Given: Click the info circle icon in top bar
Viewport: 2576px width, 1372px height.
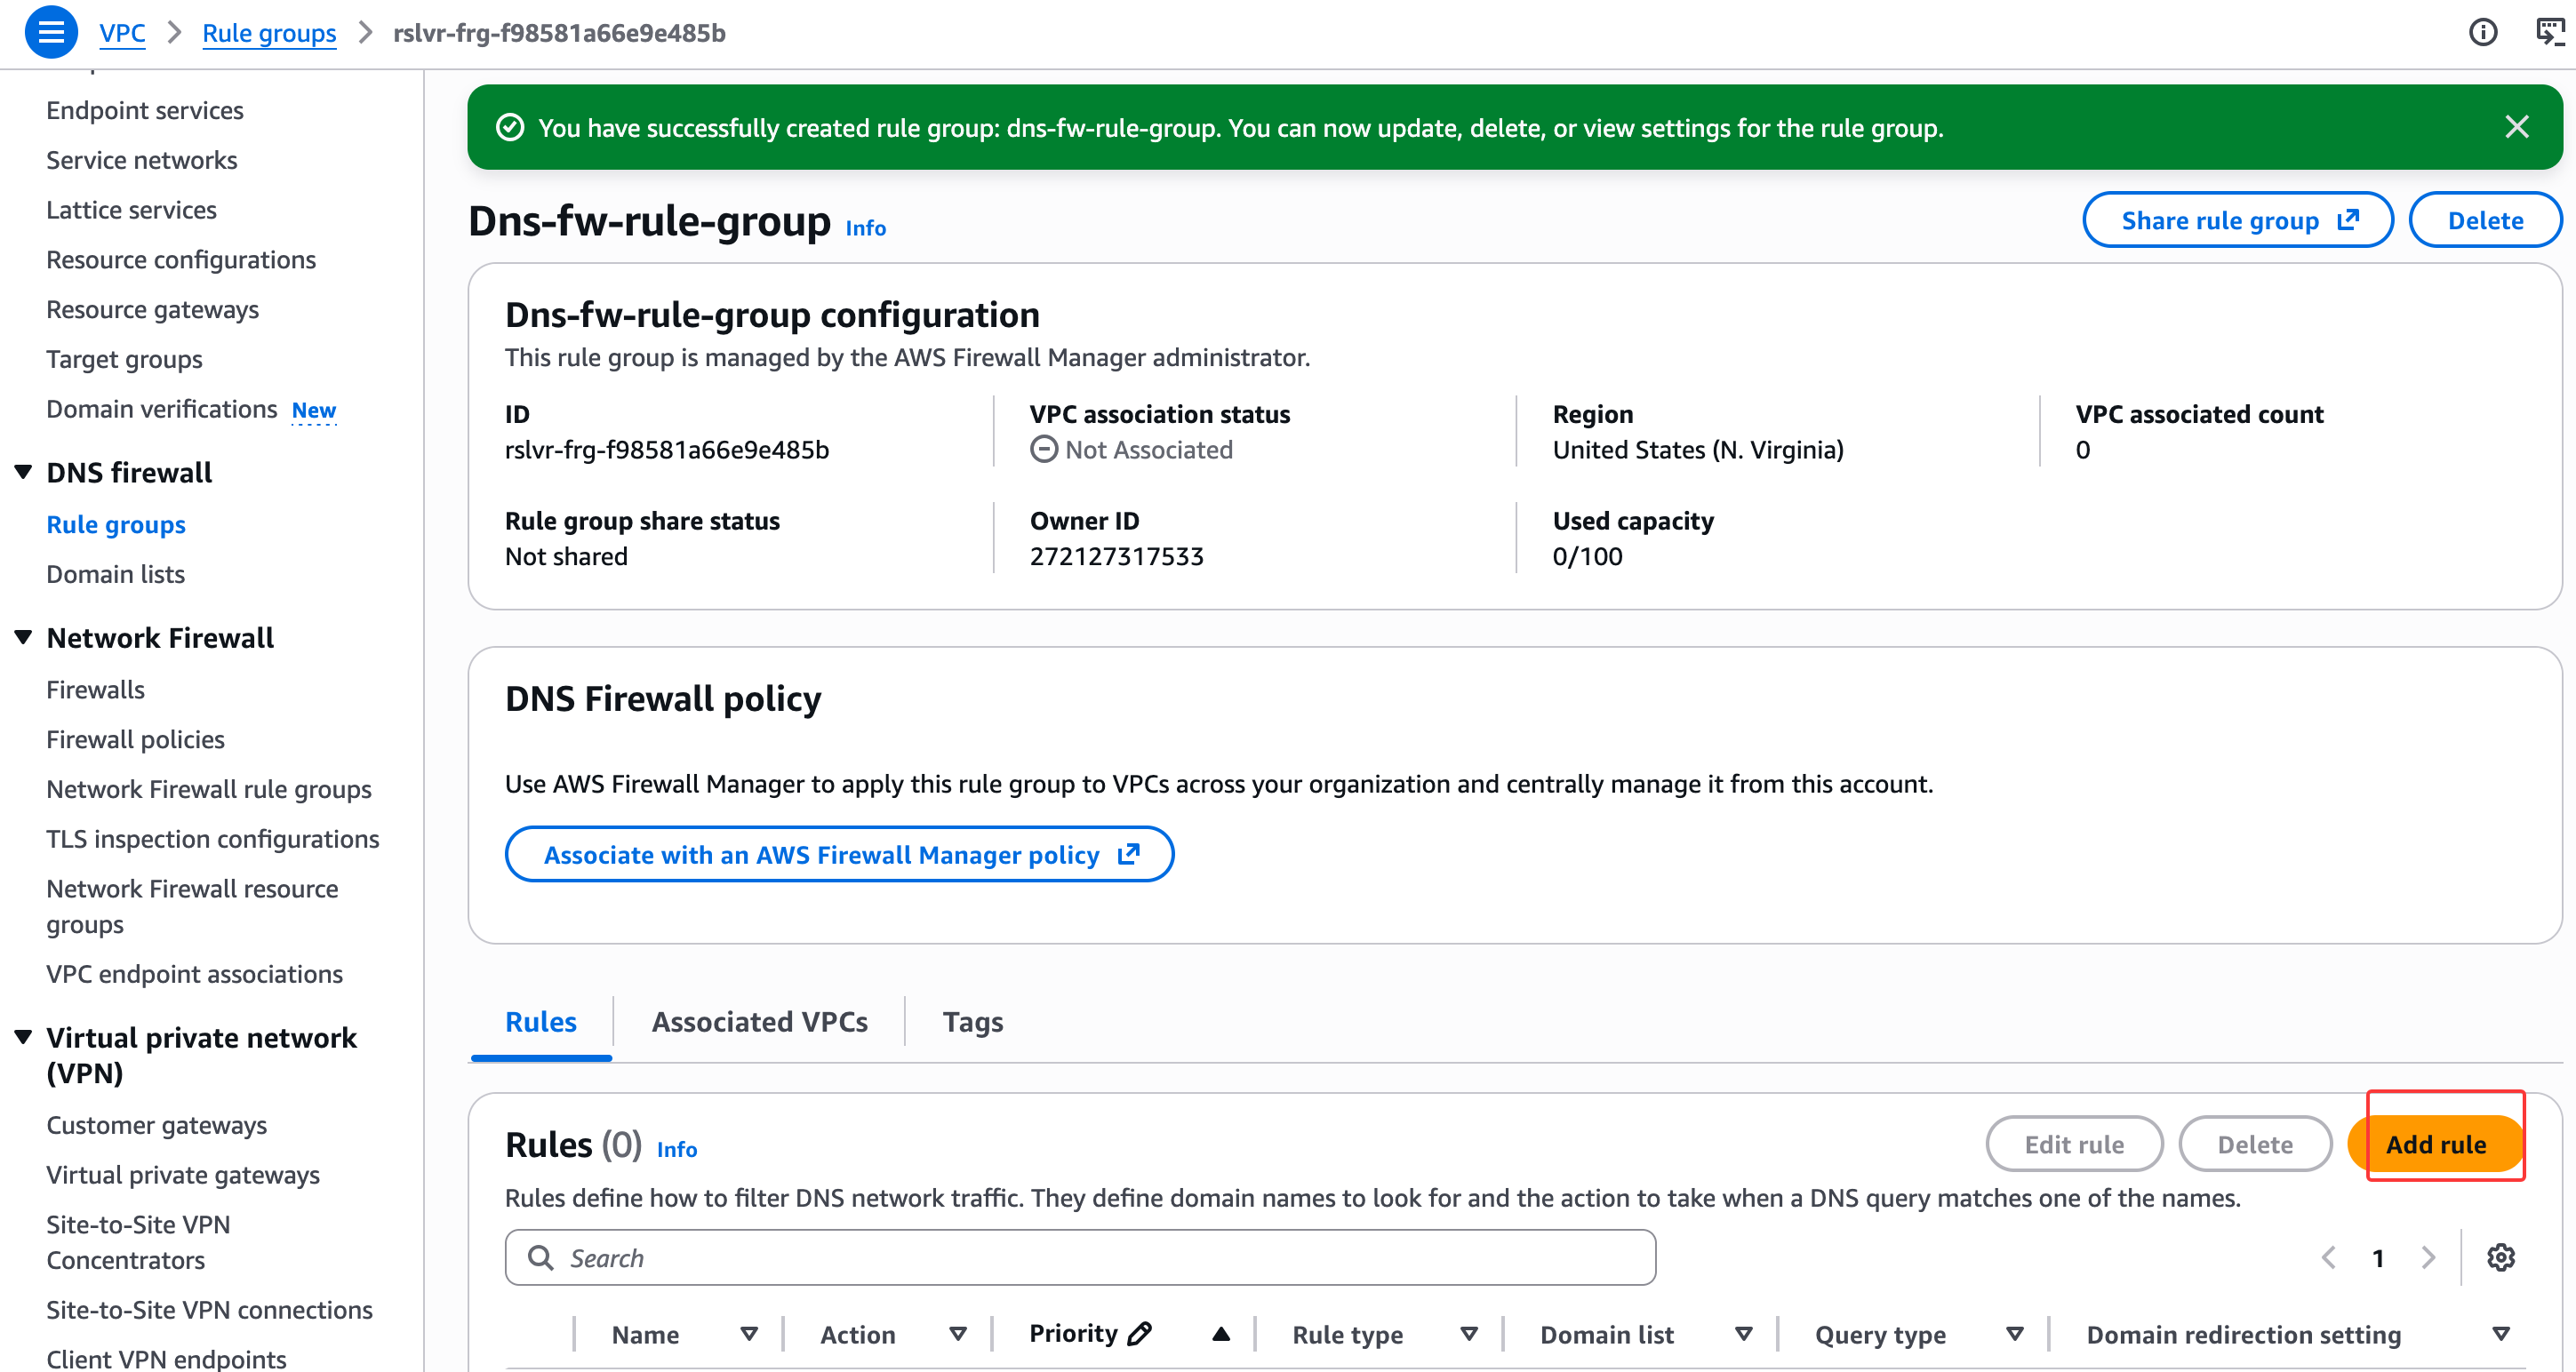Looking at the screenshot, I should [x=2482, y=32].
